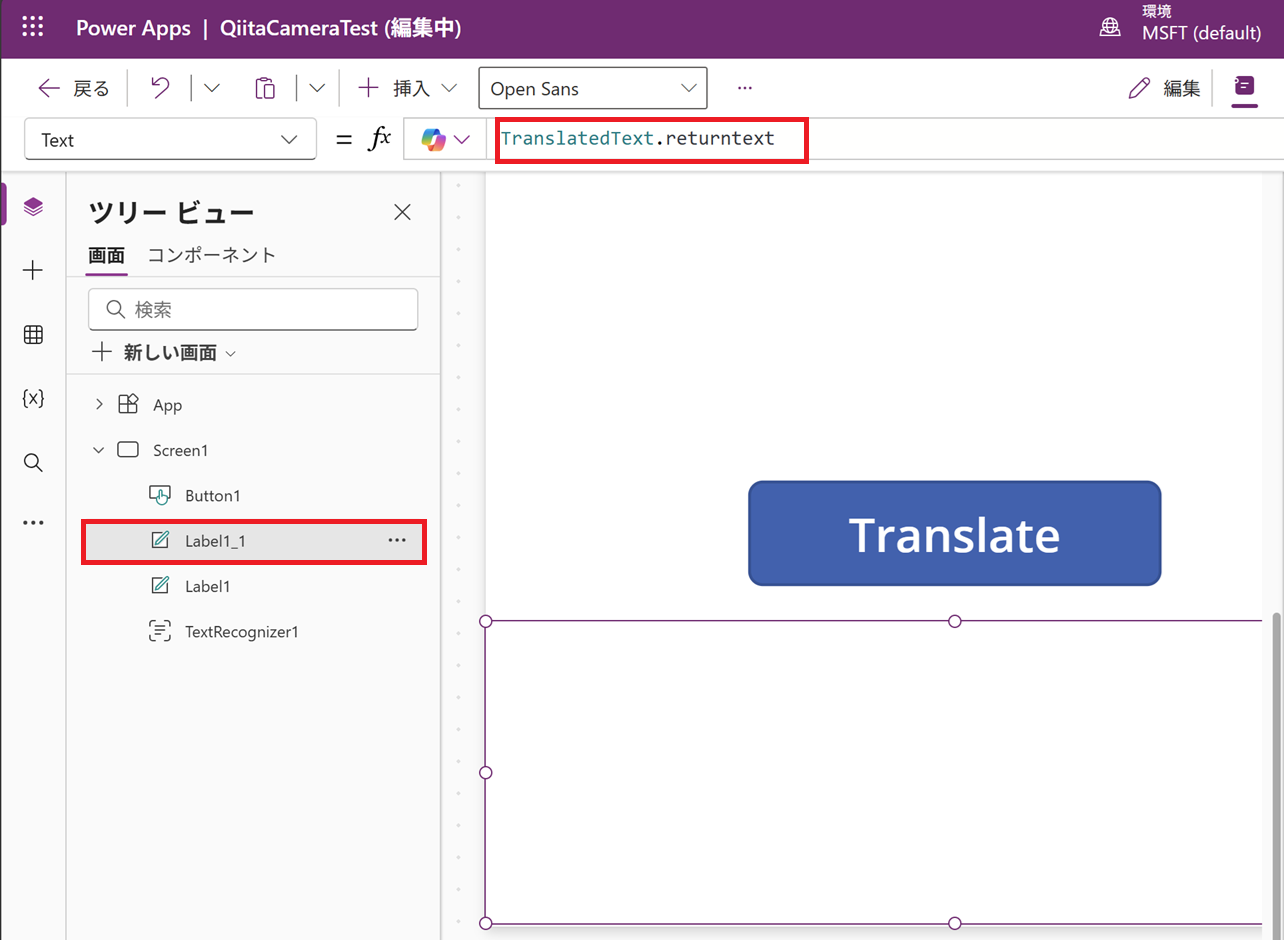Close the ツリー ビュー panel
The width and height of the screenshot is (1284, 940).
[x=402, y=211]
